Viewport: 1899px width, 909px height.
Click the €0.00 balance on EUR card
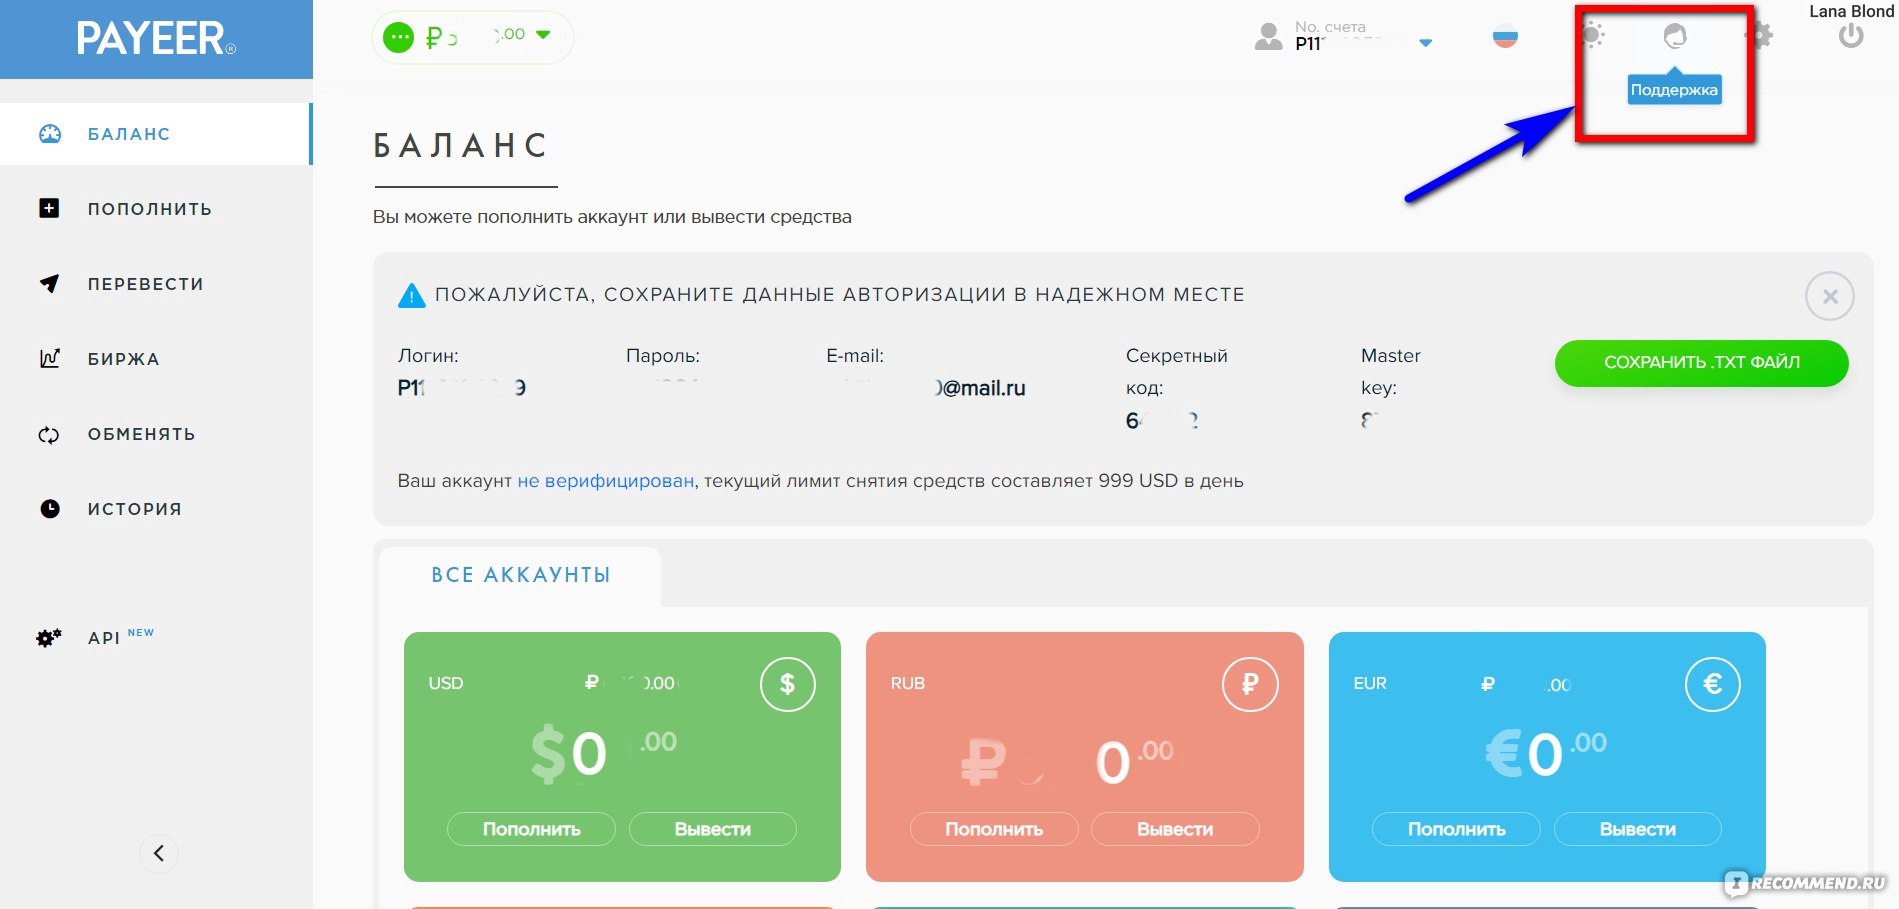click(x=1546, y=754)
